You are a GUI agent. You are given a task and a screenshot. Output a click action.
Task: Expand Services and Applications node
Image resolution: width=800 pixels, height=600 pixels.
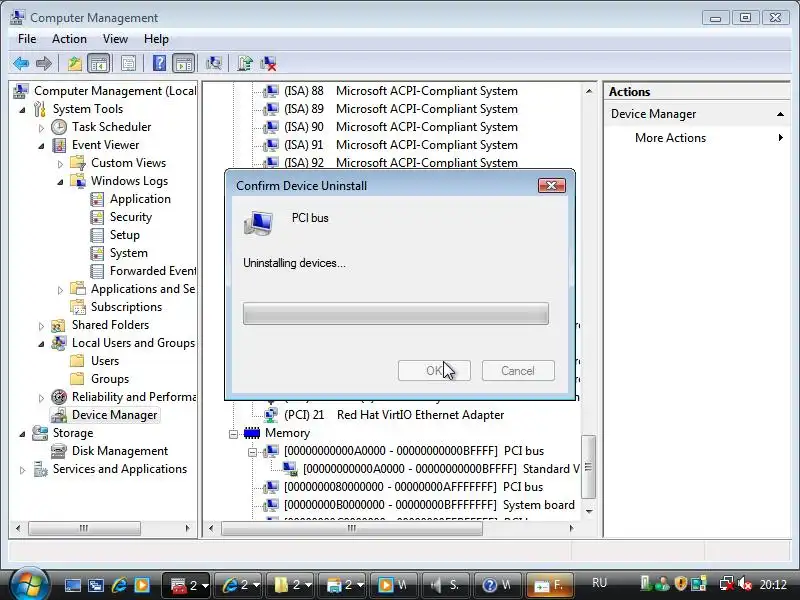(22, 470)
